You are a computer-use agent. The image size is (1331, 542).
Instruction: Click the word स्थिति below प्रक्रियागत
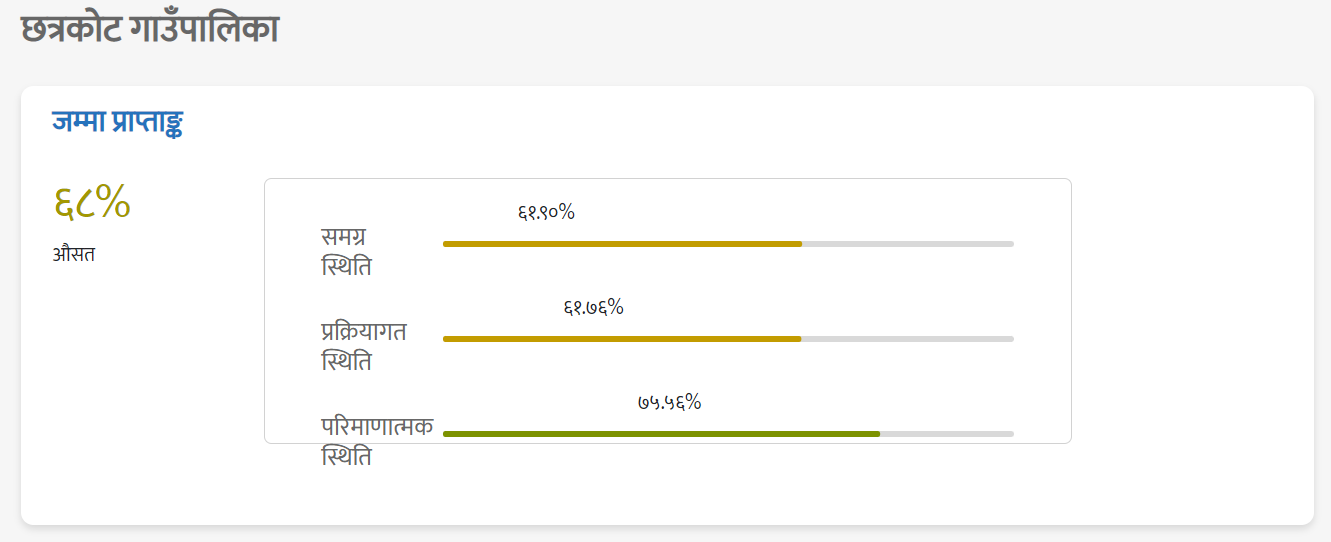click(x=346, y=362)
